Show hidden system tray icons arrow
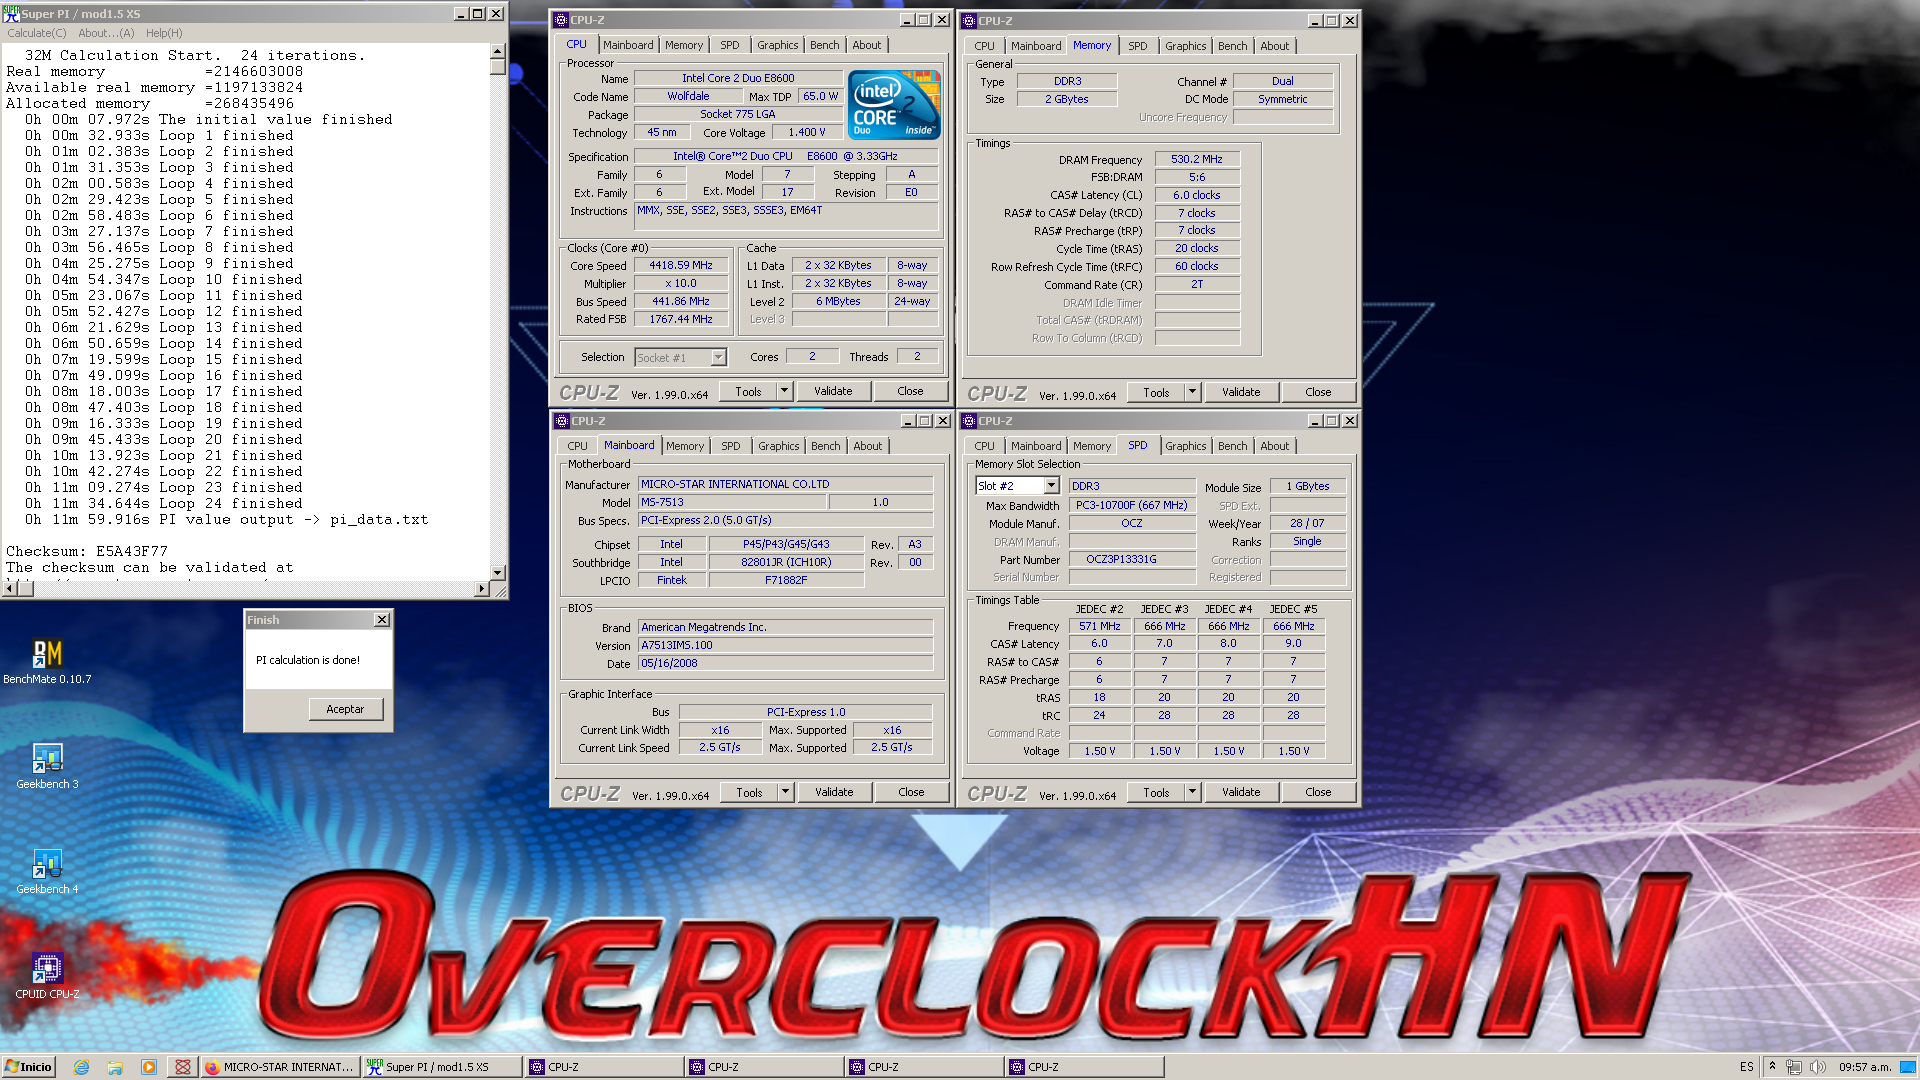The width and height of the screenshot is (1920, 1080). tap(1772, 1067)
